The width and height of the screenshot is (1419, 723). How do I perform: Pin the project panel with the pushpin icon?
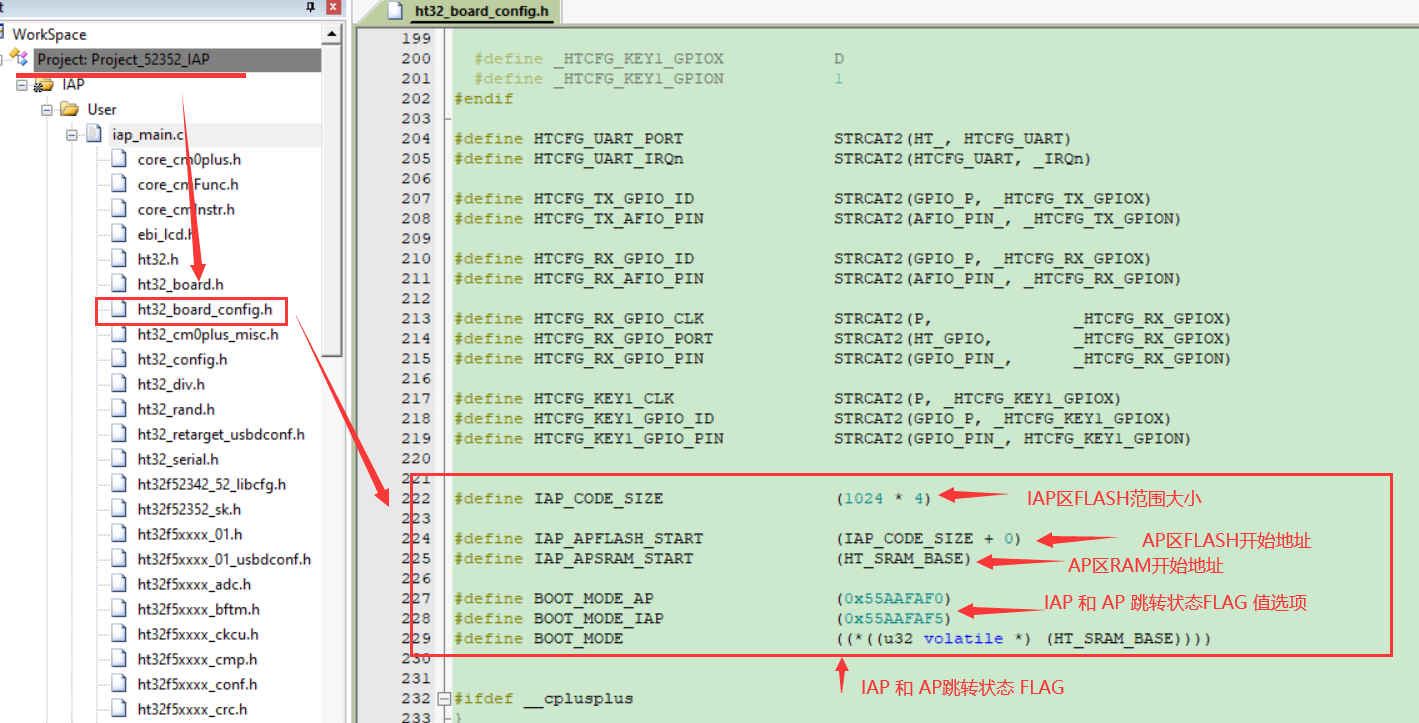coord(310,7)
